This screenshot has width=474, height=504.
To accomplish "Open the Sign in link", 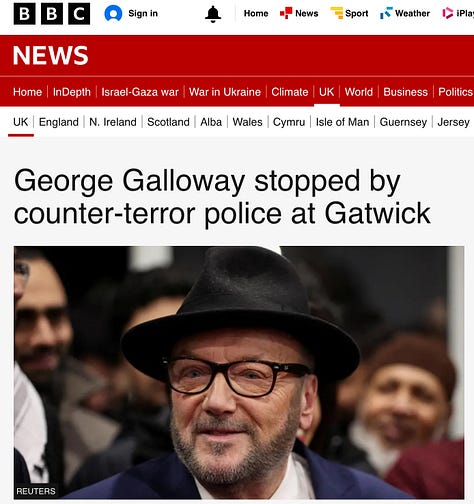I will 143,13.
